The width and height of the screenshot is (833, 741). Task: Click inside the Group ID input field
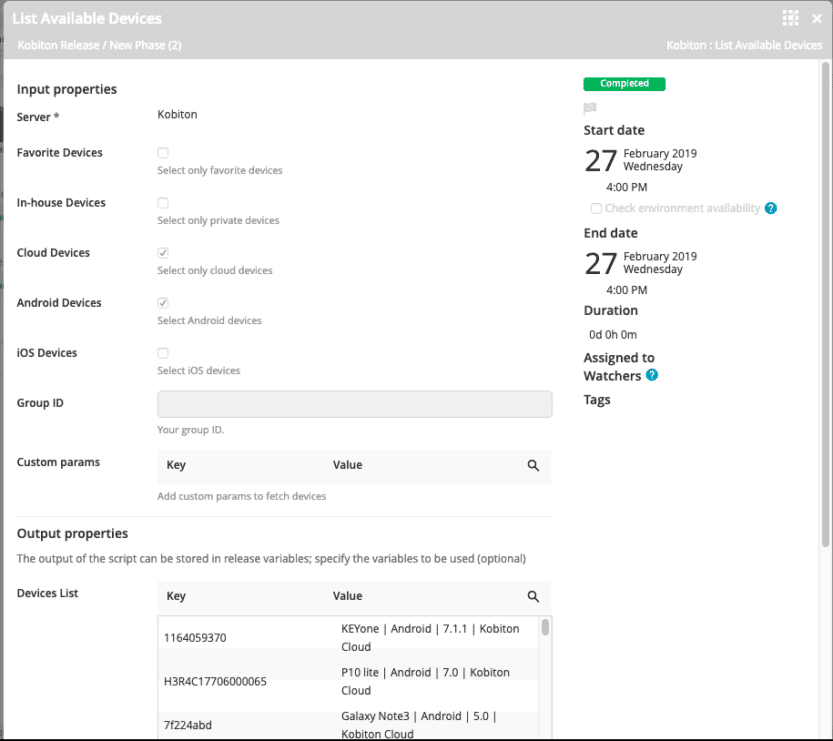click(x=354, y=403)
